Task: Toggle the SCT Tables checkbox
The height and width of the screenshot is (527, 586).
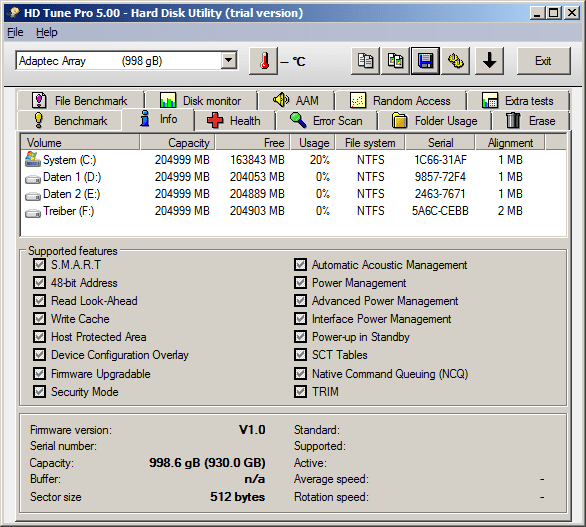Action: pos(300,354)
